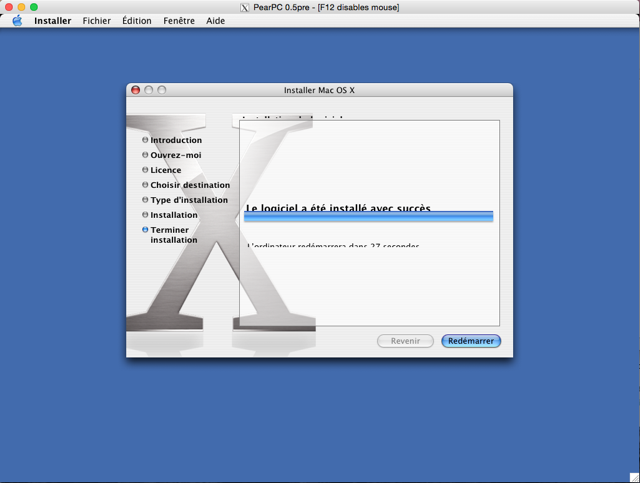Click the PearPC window yellow minimize button
The image size is (640, 483).
point(21,7)
